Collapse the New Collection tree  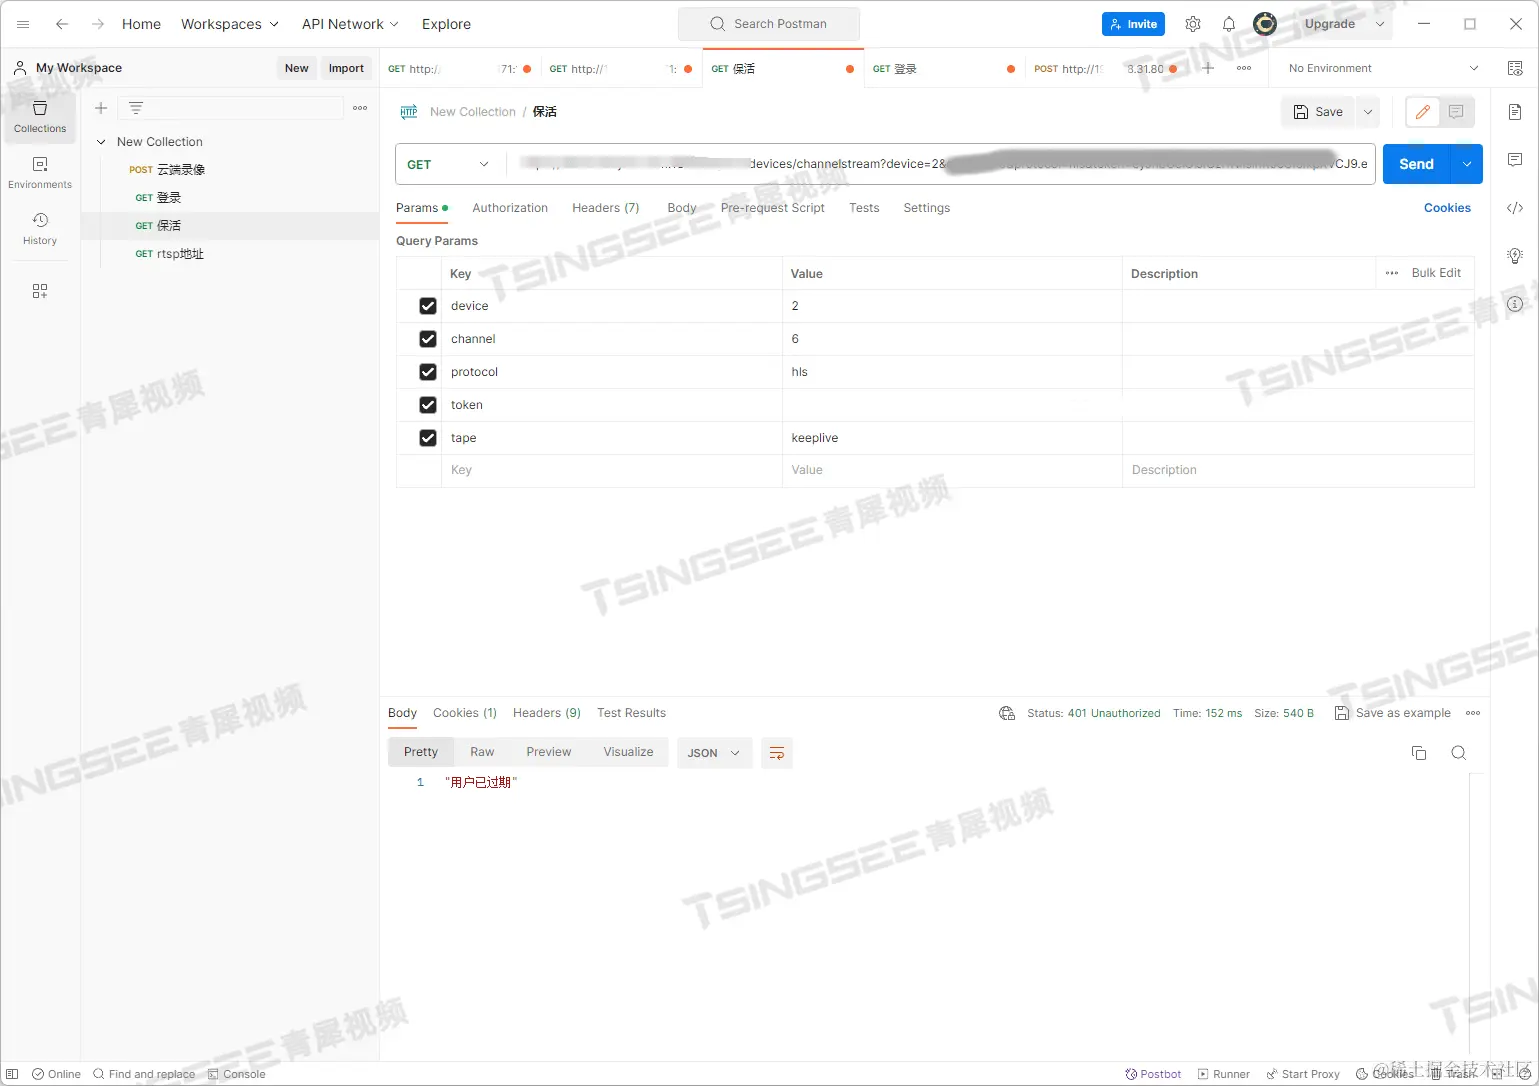(101, 142)
